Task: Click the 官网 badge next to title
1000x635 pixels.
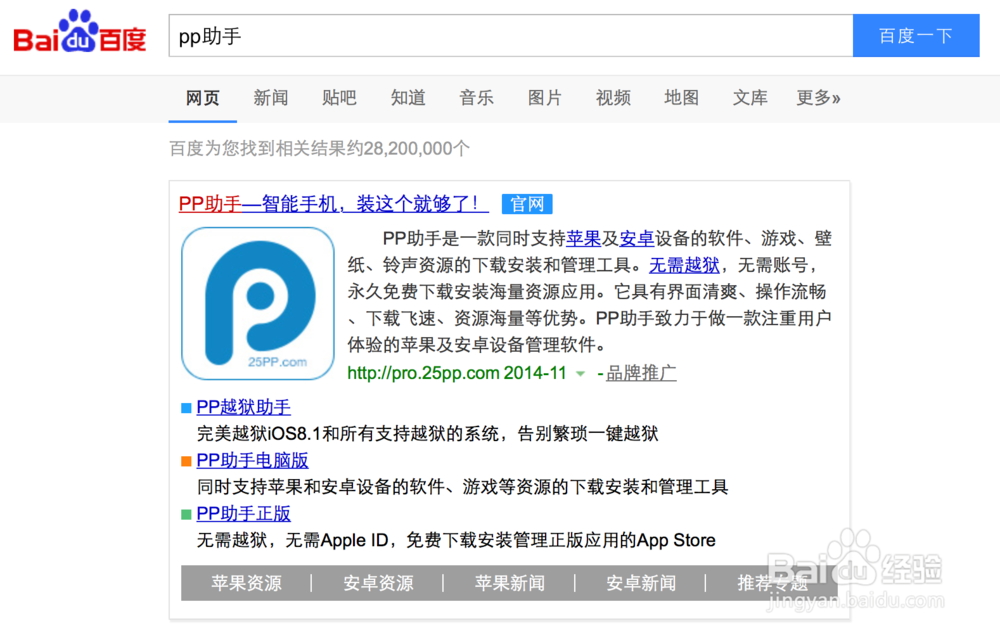Action: point(527,204)
